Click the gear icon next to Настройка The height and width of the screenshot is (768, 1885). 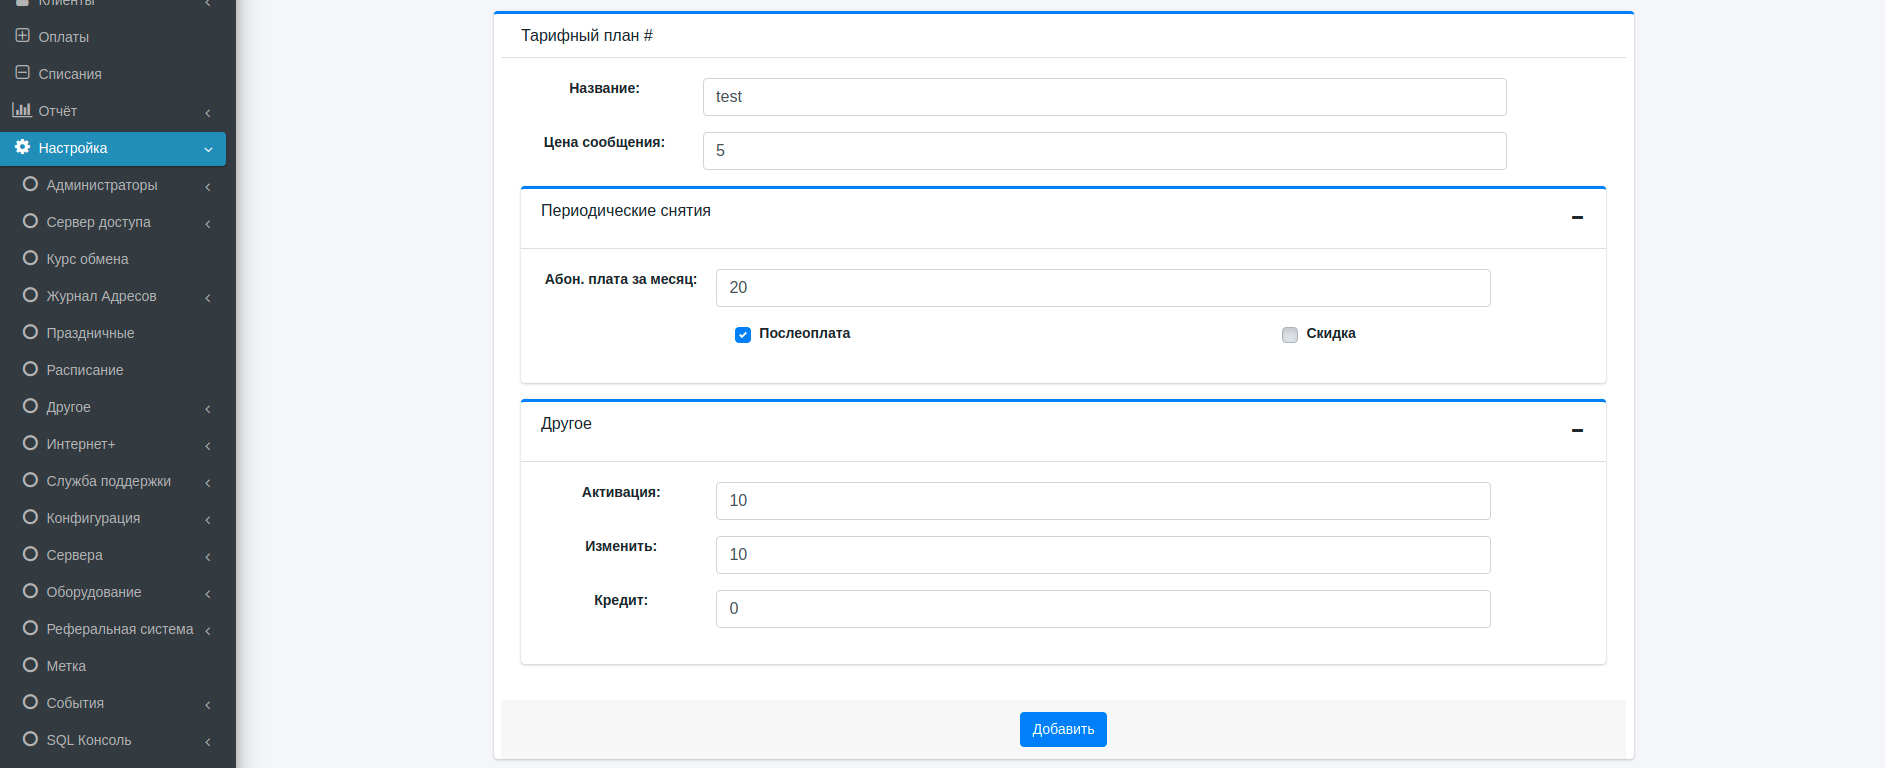coord(22,147)
